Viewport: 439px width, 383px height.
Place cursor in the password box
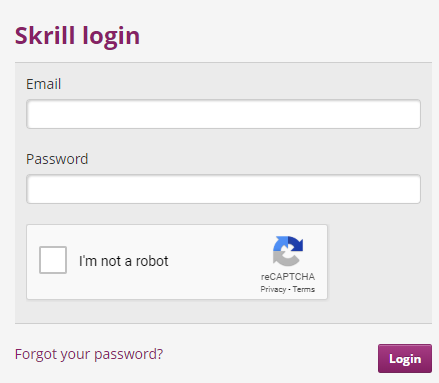(223, 189)
